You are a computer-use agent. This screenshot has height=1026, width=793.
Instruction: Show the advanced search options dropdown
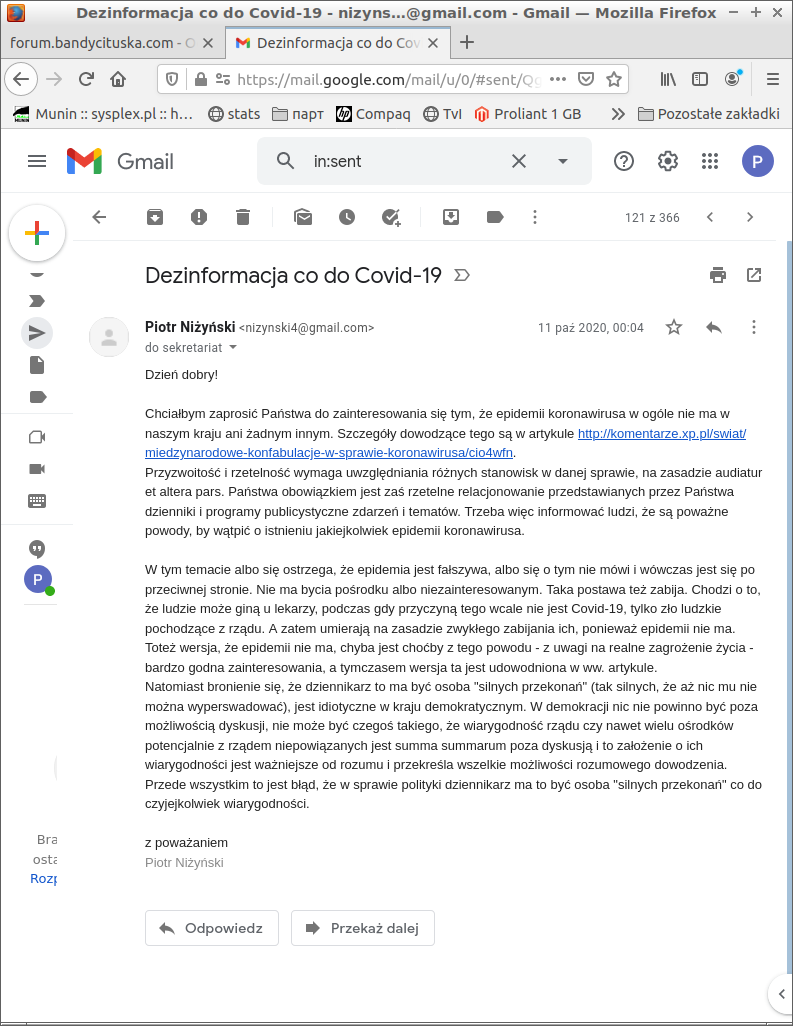(563, 161)
